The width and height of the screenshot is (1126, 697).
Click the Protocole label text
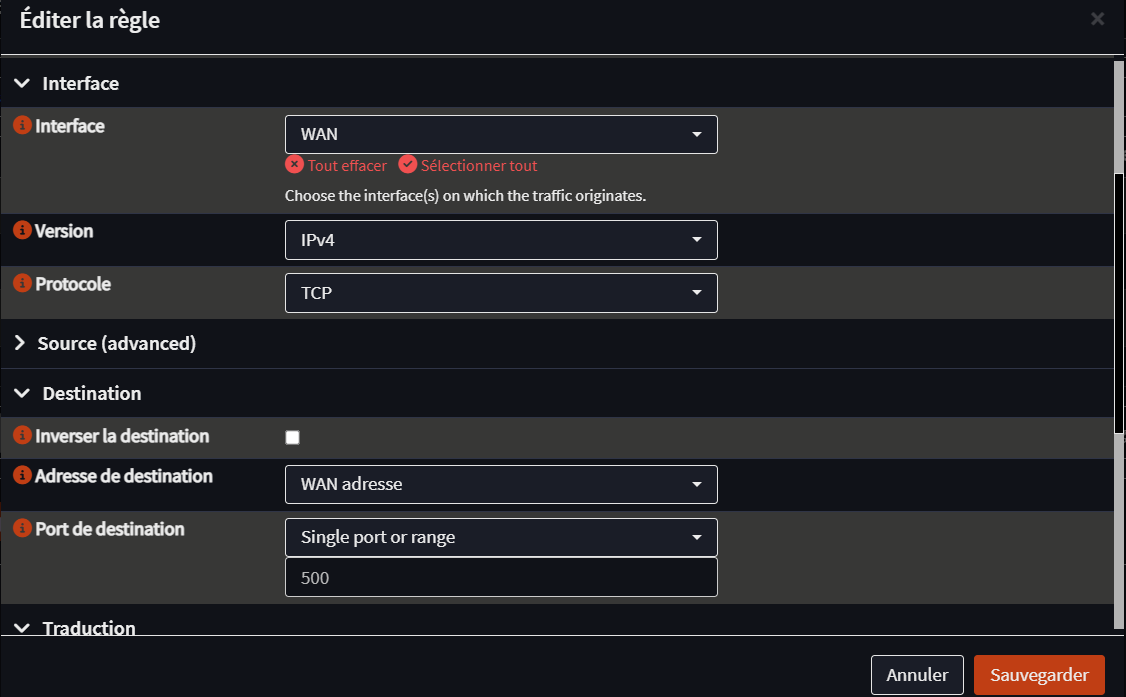[x=73, y=284]
